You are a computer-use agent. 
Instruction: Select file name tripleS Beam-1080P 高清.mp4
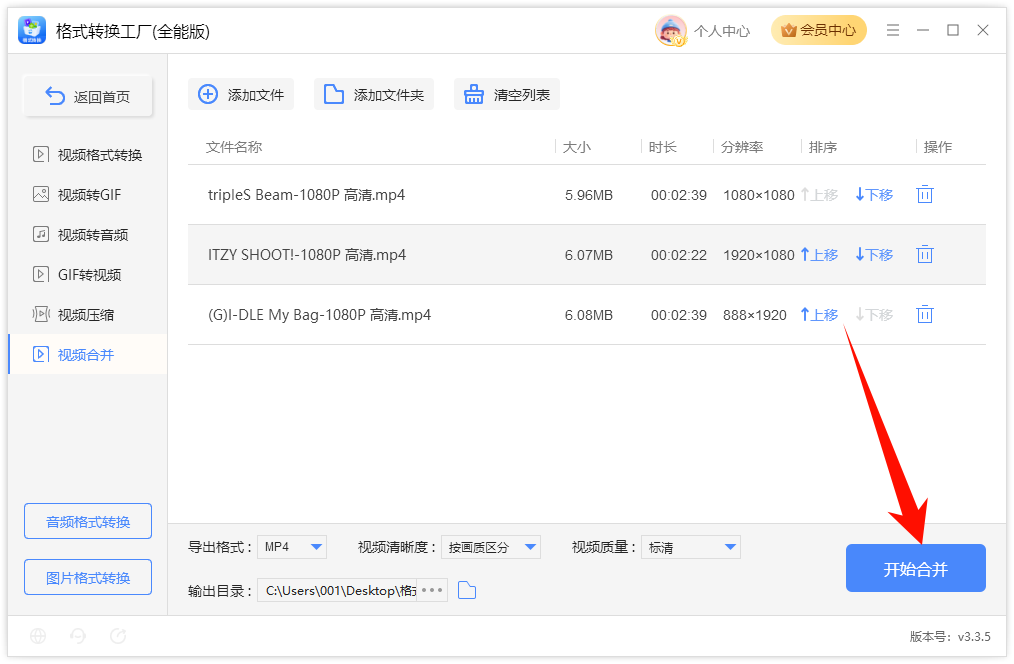[307, 195]
